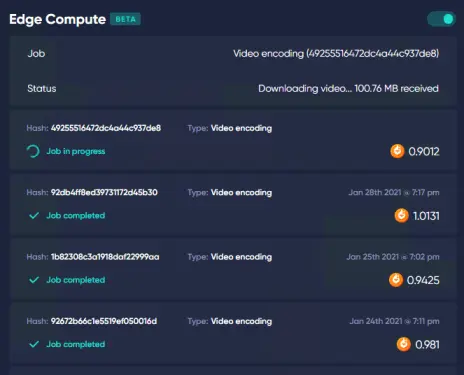Click the Job in progress status text
Viewport: 464px width, 375px height.
[76, 151]
